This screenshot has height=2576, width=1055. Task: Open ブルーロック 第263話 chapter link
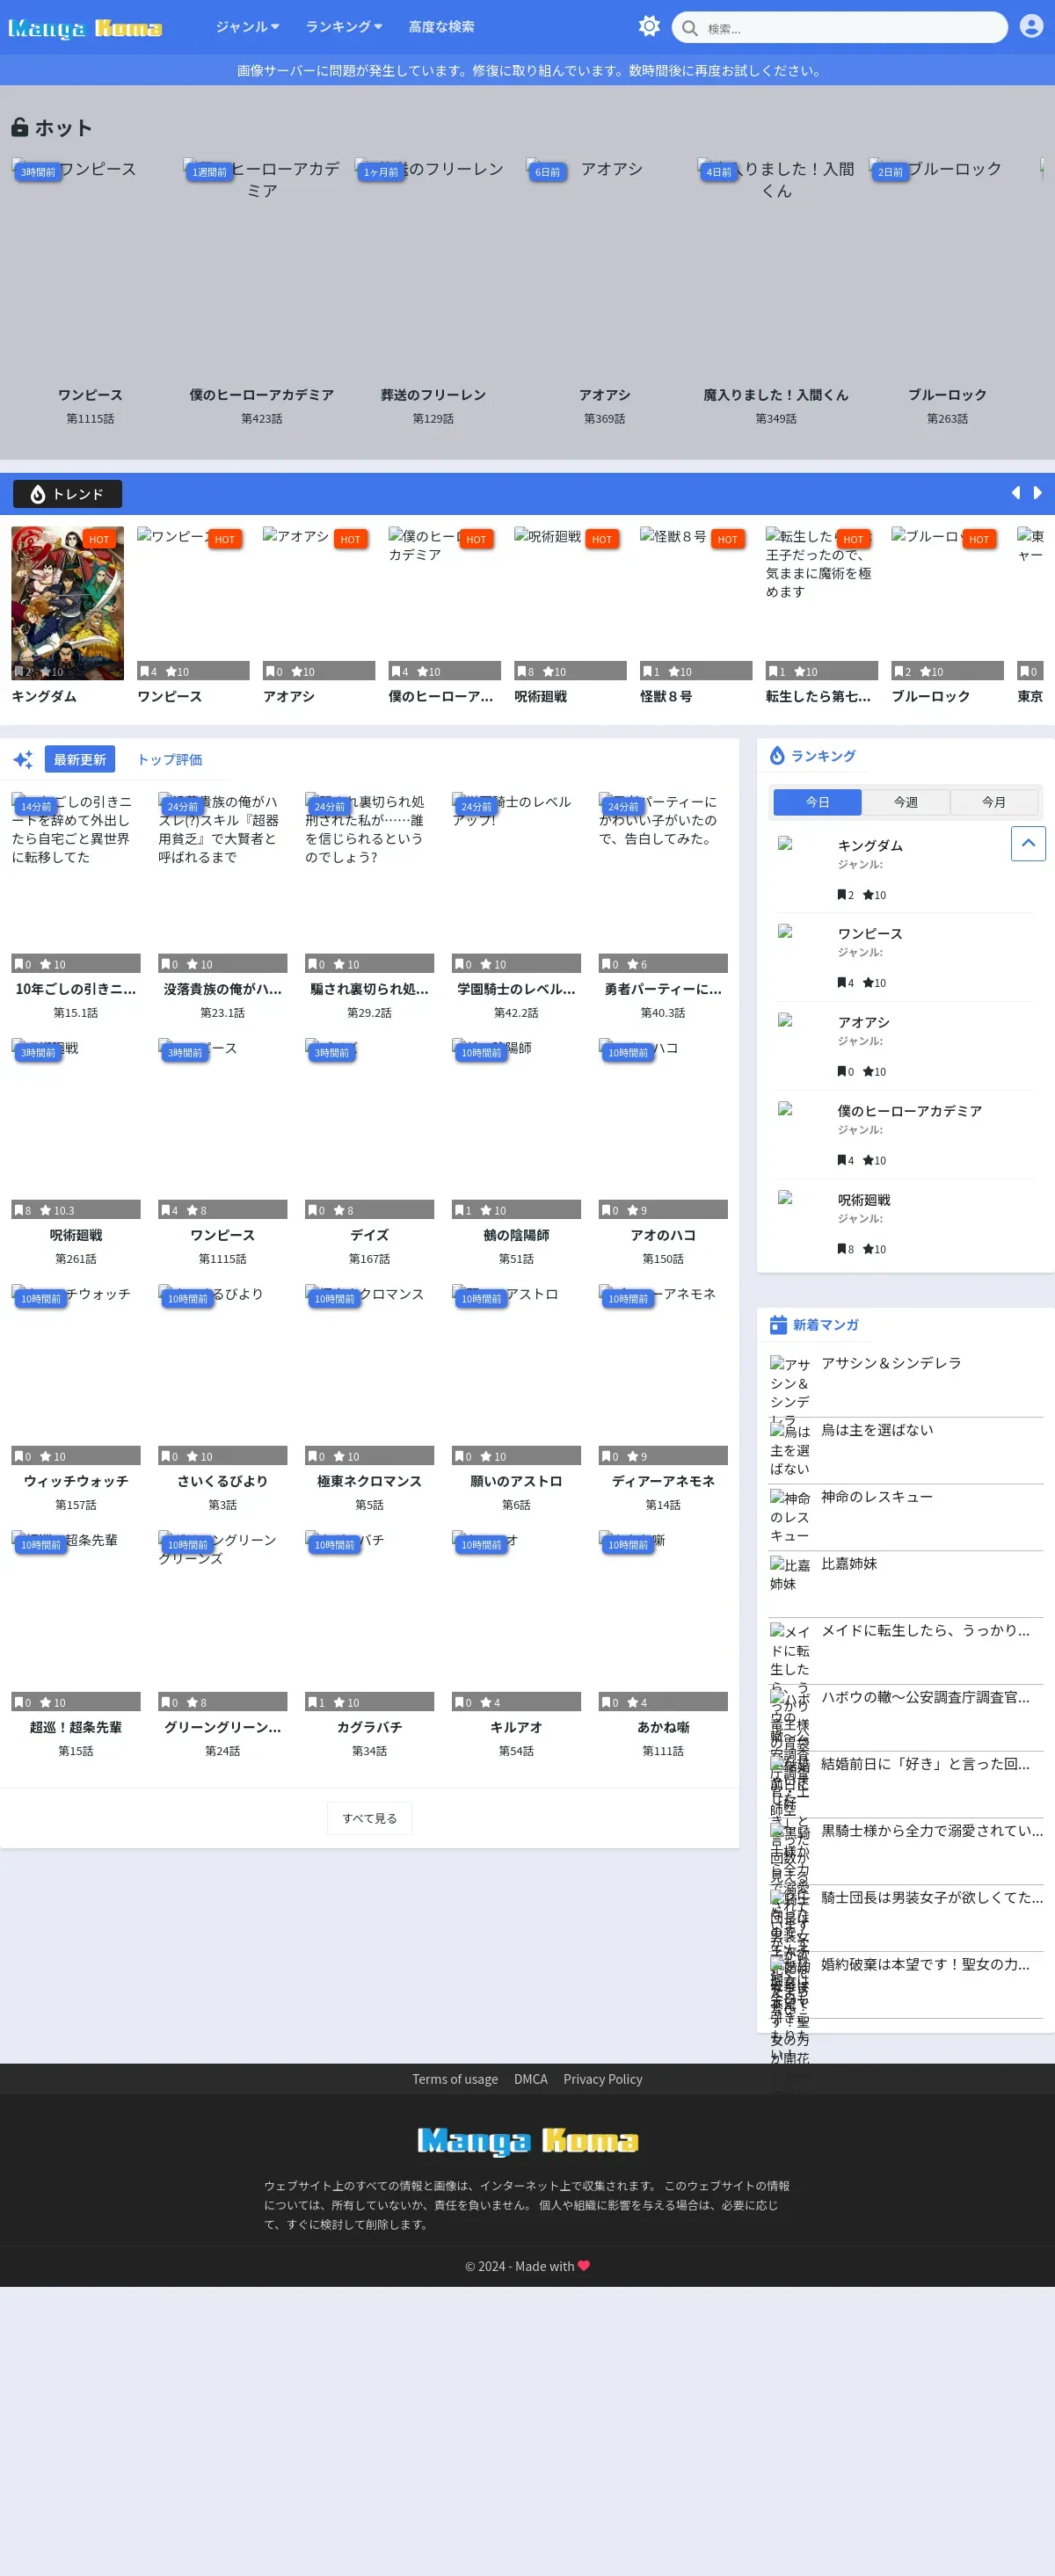(947, 419)
